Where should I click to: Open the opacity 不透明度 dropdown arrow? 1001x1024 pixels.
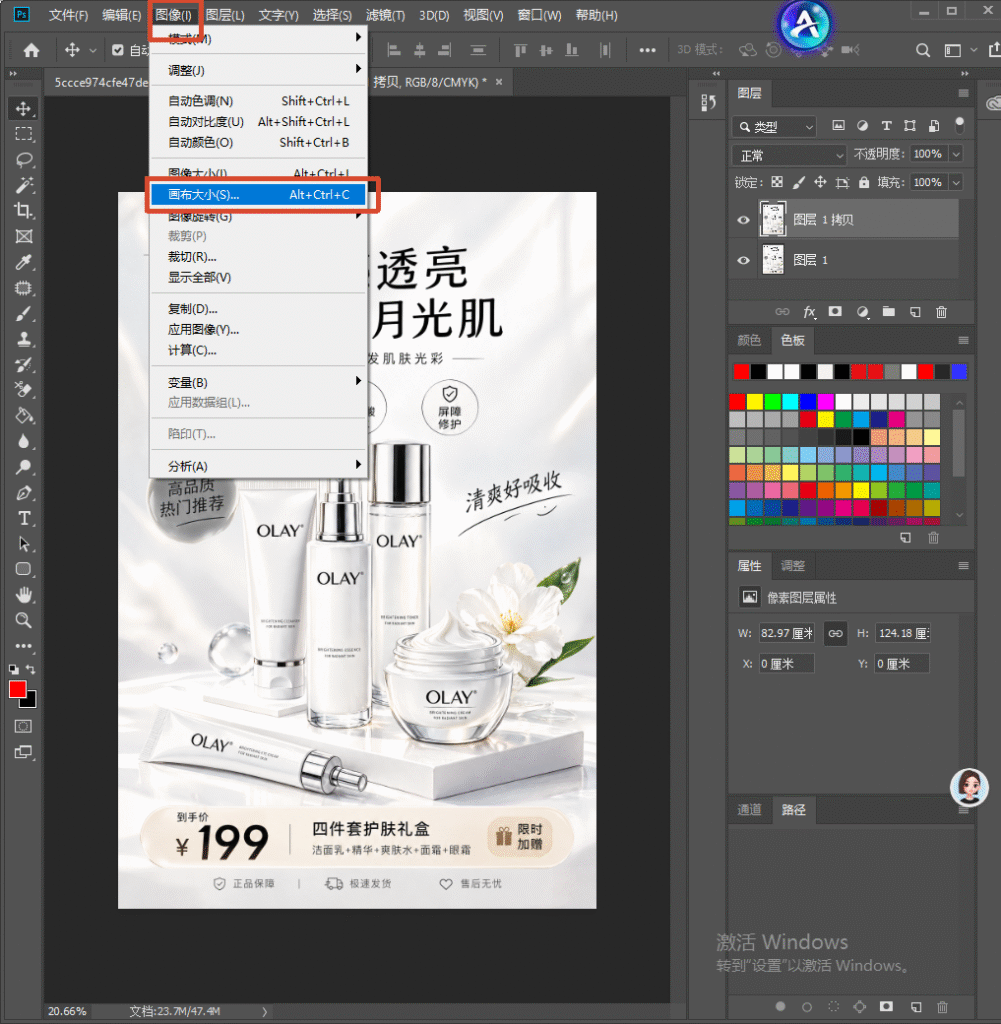pyautogui.click(x=956, y=154)
